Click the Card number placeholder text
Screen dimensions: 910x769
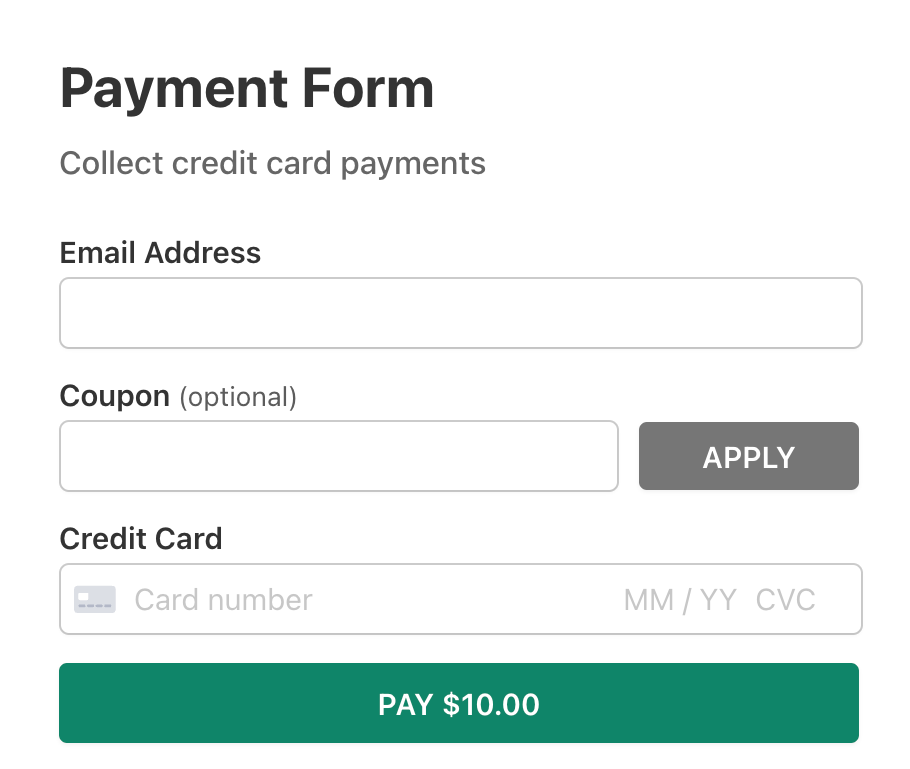222,599
